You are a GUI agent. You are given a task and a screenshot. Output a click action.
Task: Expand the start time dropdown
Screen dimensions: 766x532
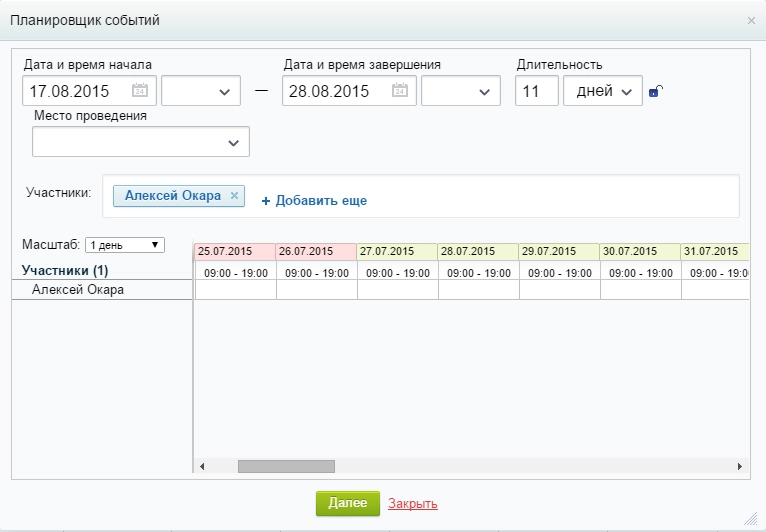coord(201,91)
